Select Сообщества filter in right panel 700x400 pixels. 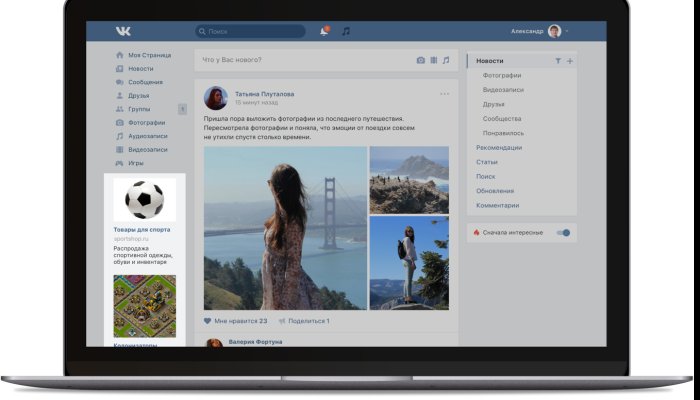tap(502, 118)
